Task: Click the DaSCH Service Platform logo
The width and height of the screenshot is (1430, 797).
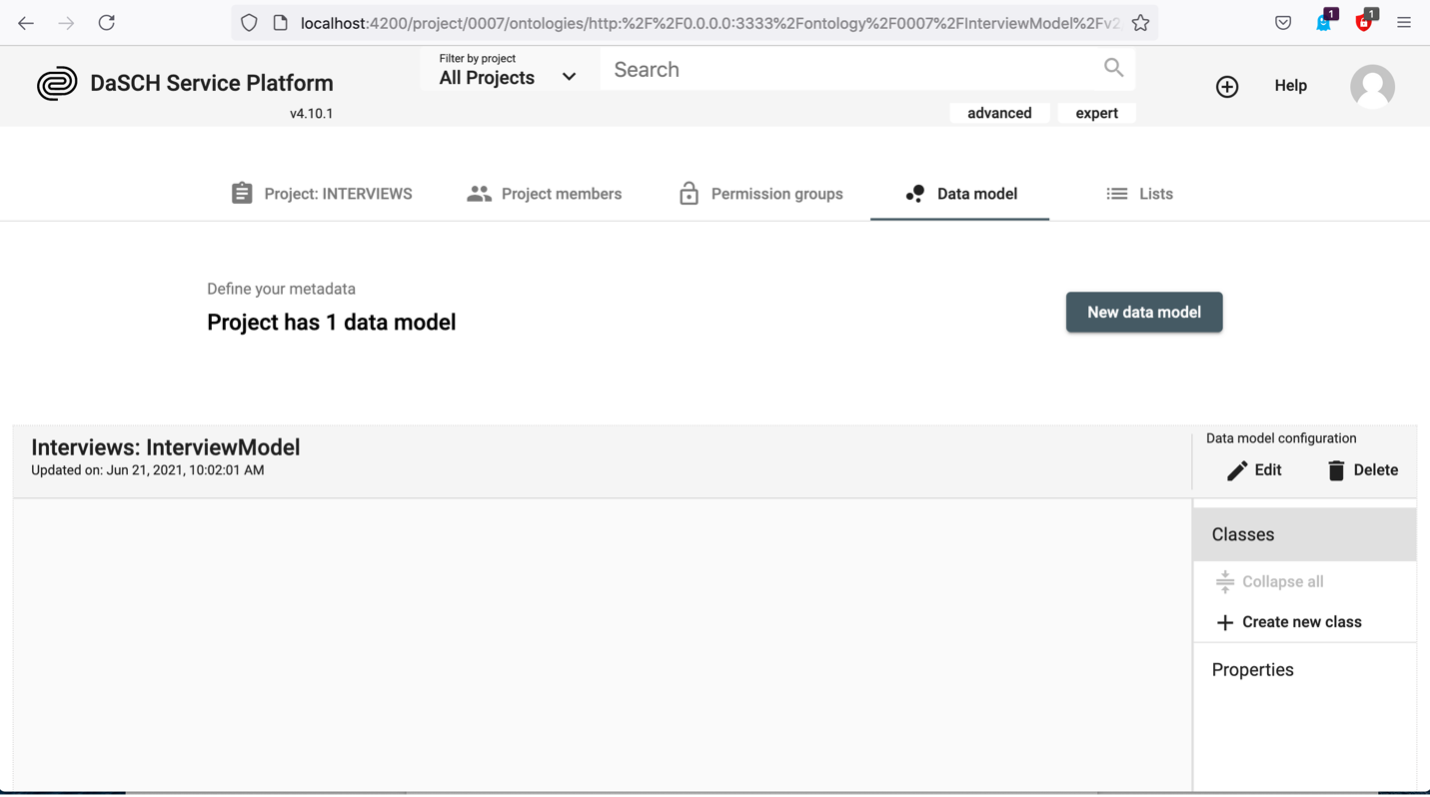Action: click(x=57, y=83)
